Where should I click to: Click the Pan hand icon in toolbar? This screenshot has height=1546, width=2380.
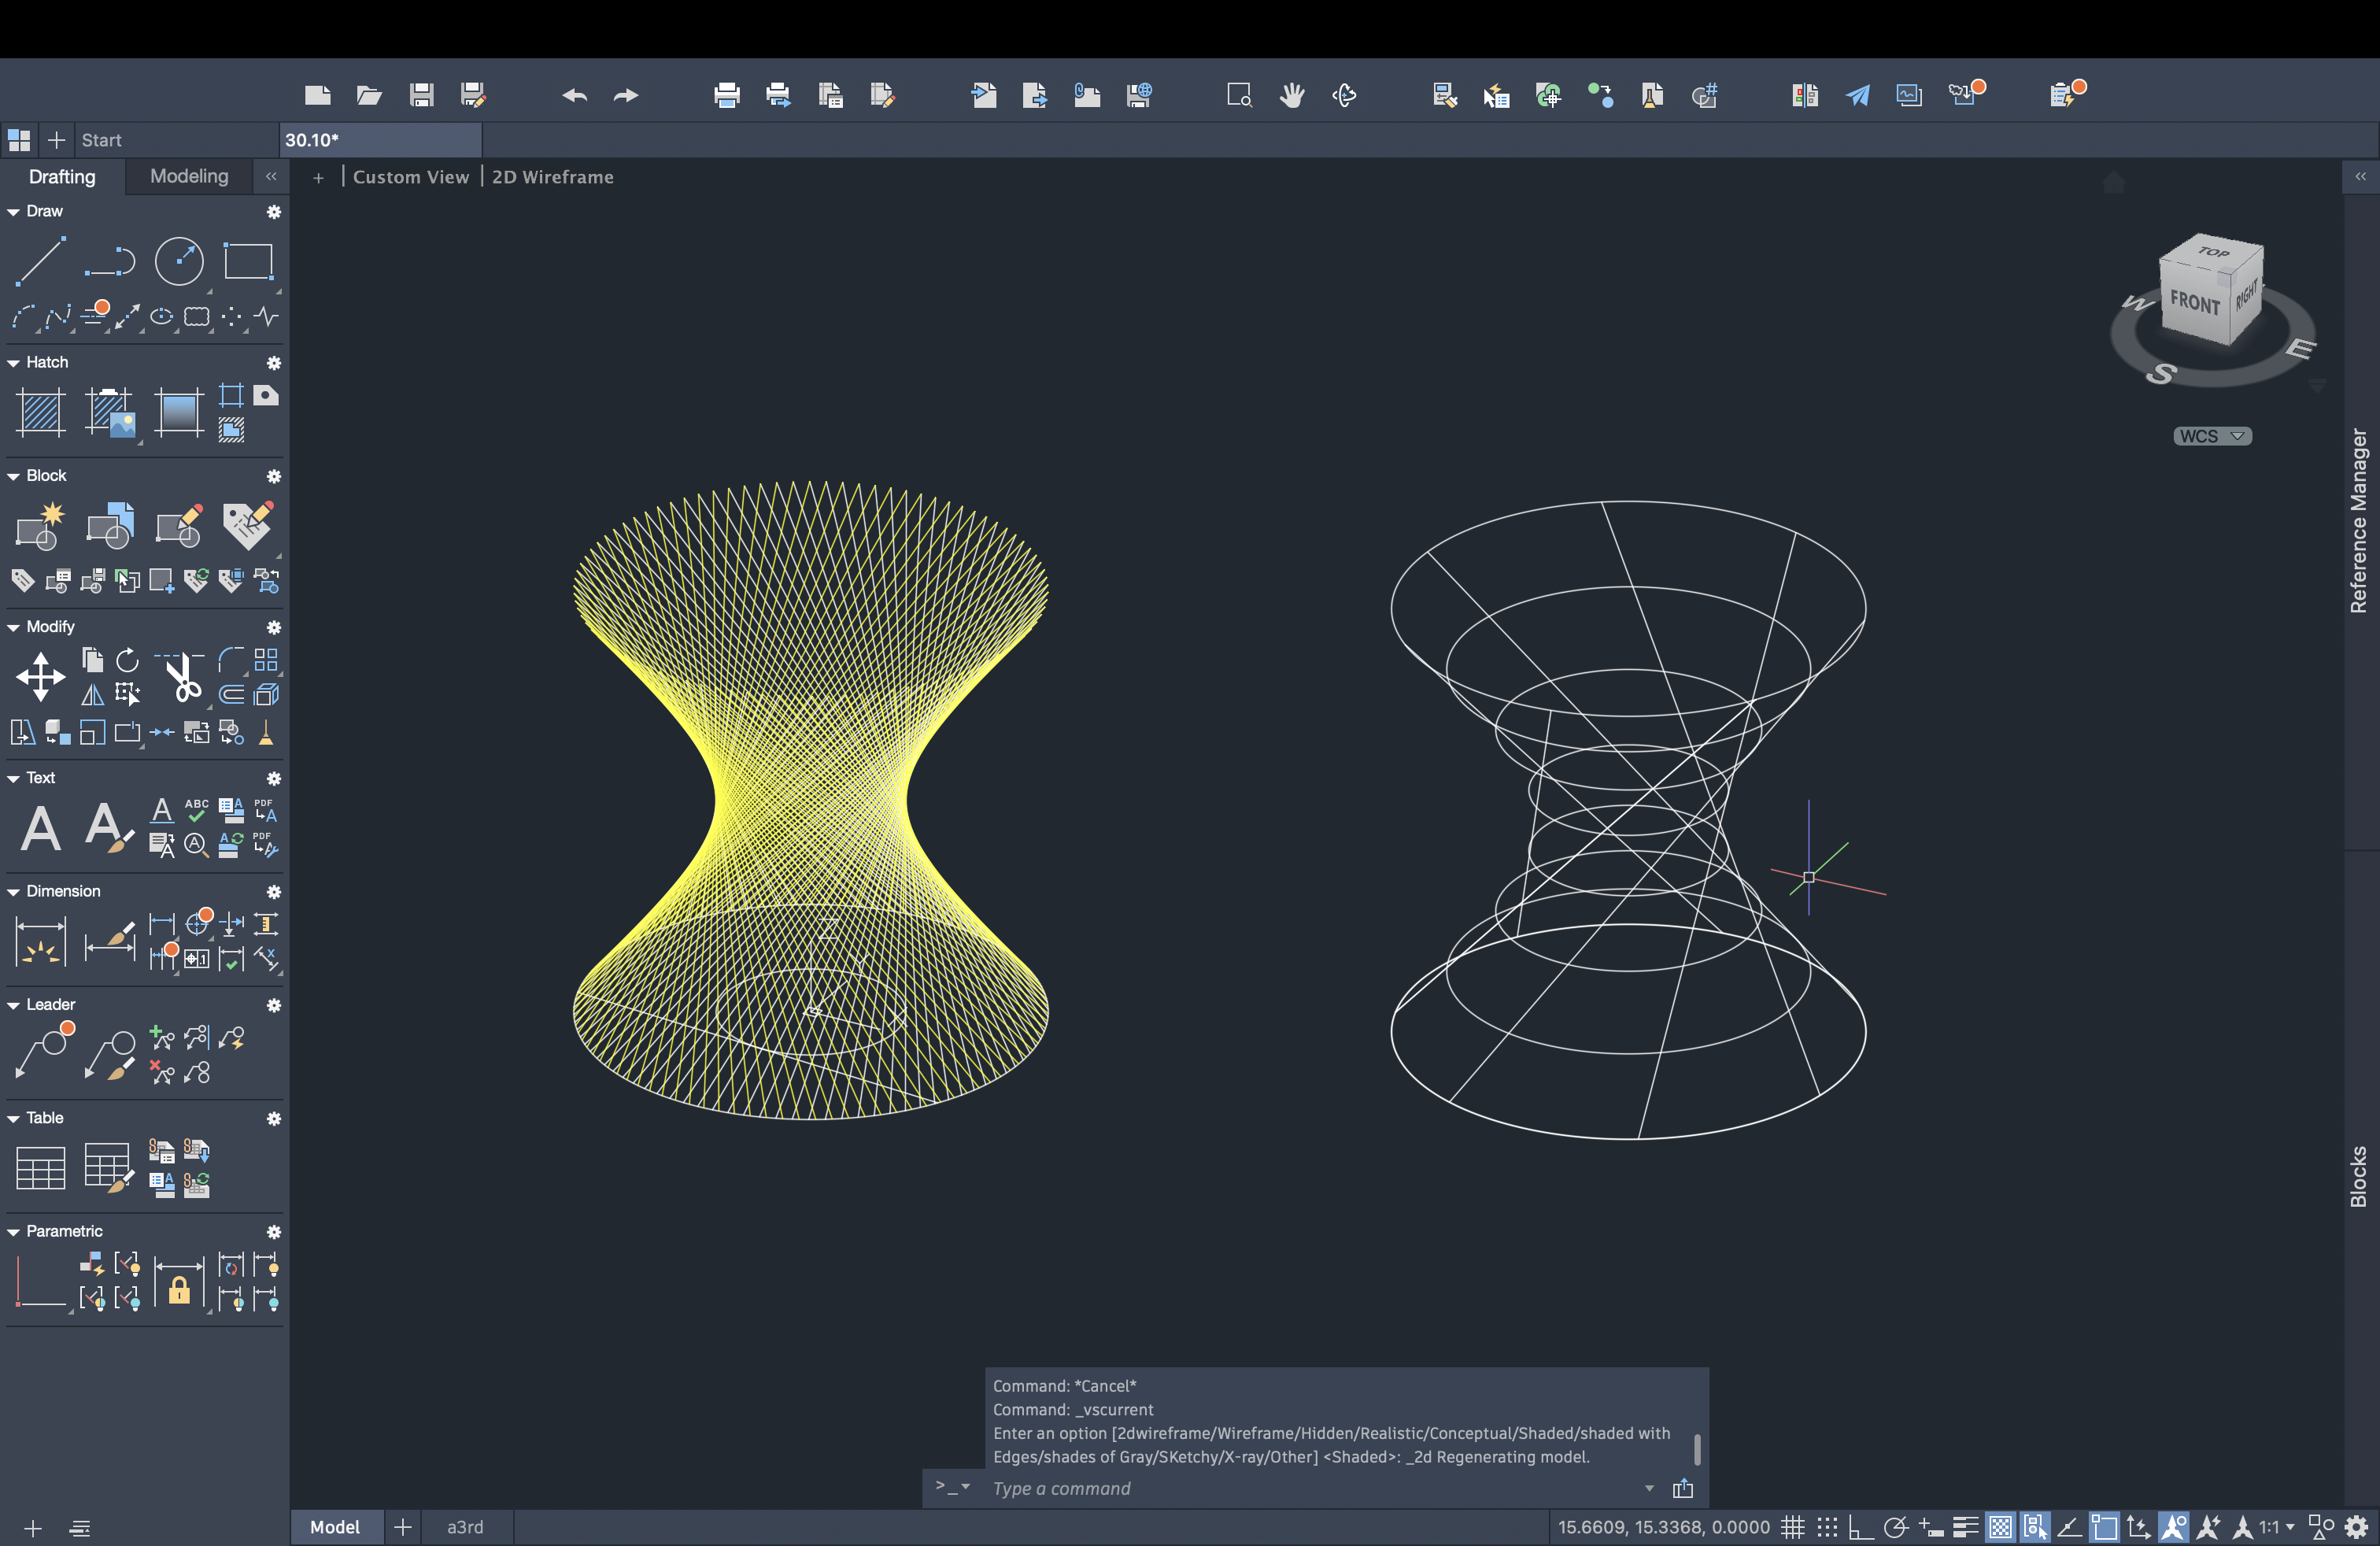[1291, 95]
